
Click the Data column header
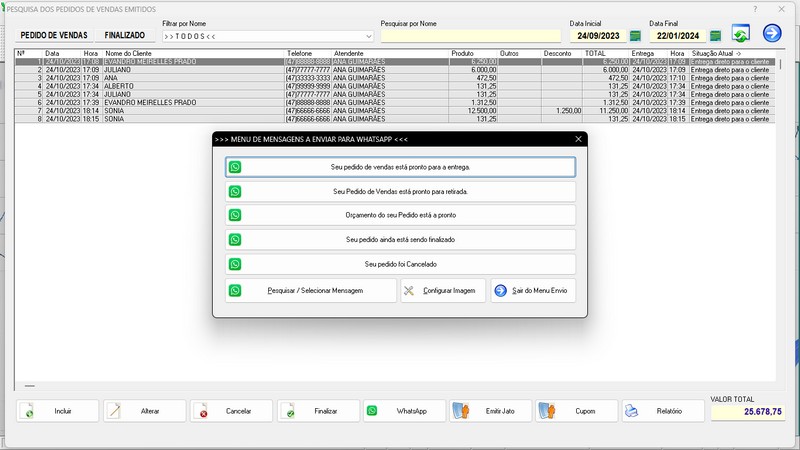click(52, 53)
